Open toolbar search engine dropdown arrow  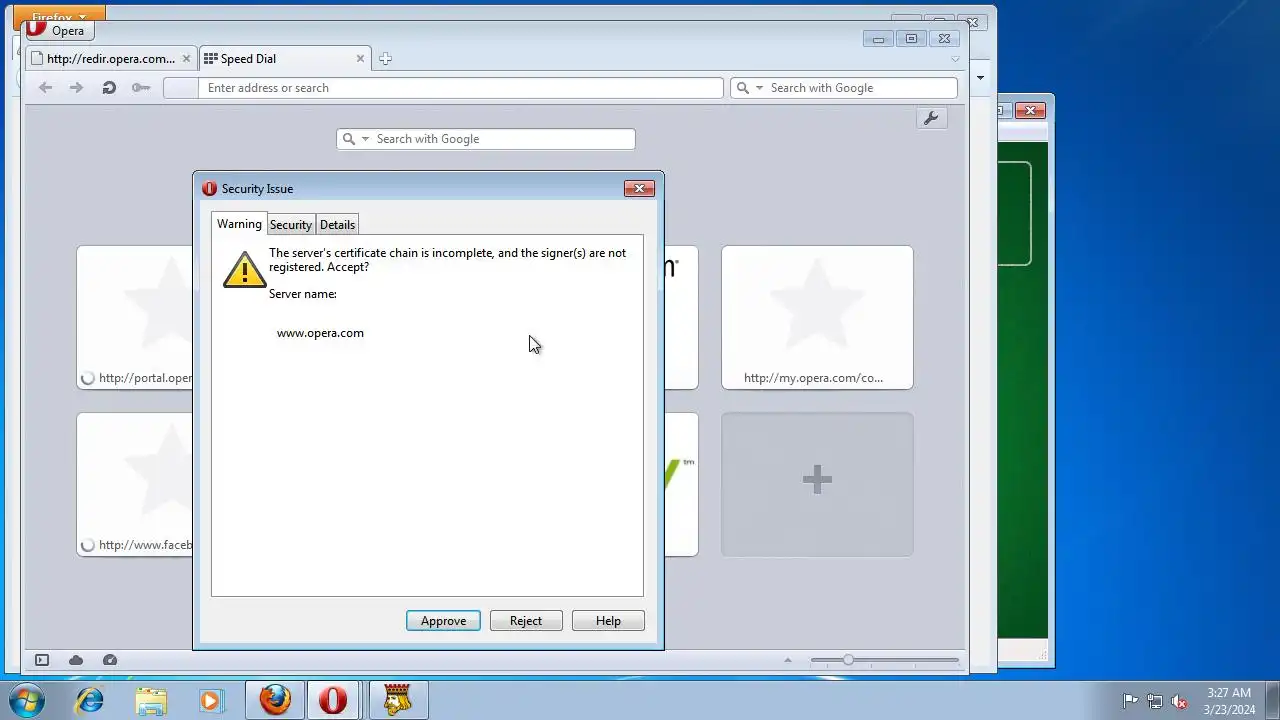point(760,88)
